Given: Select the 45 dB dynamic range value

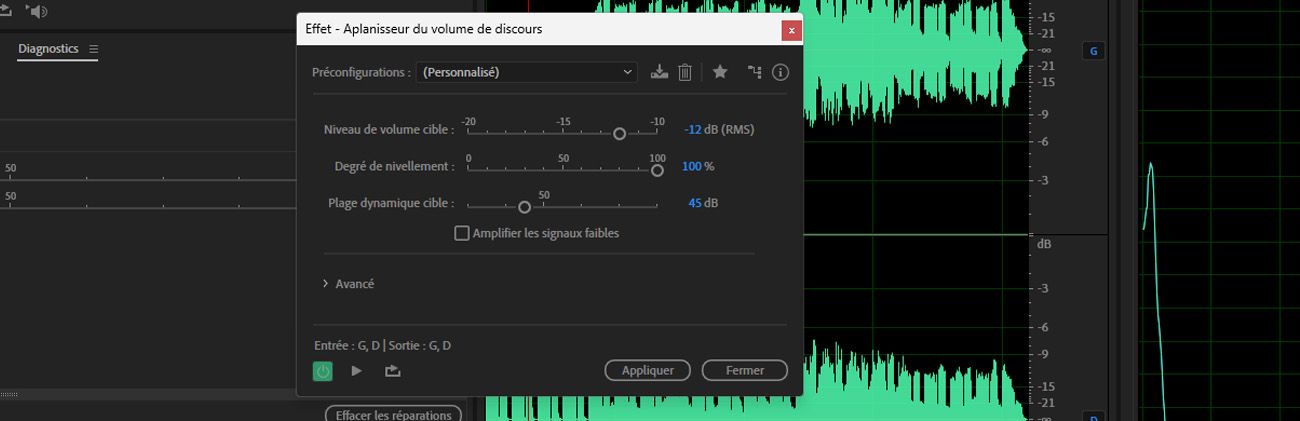Looking at the screenshot, I should pyautogui.click(x=695, y=203).
